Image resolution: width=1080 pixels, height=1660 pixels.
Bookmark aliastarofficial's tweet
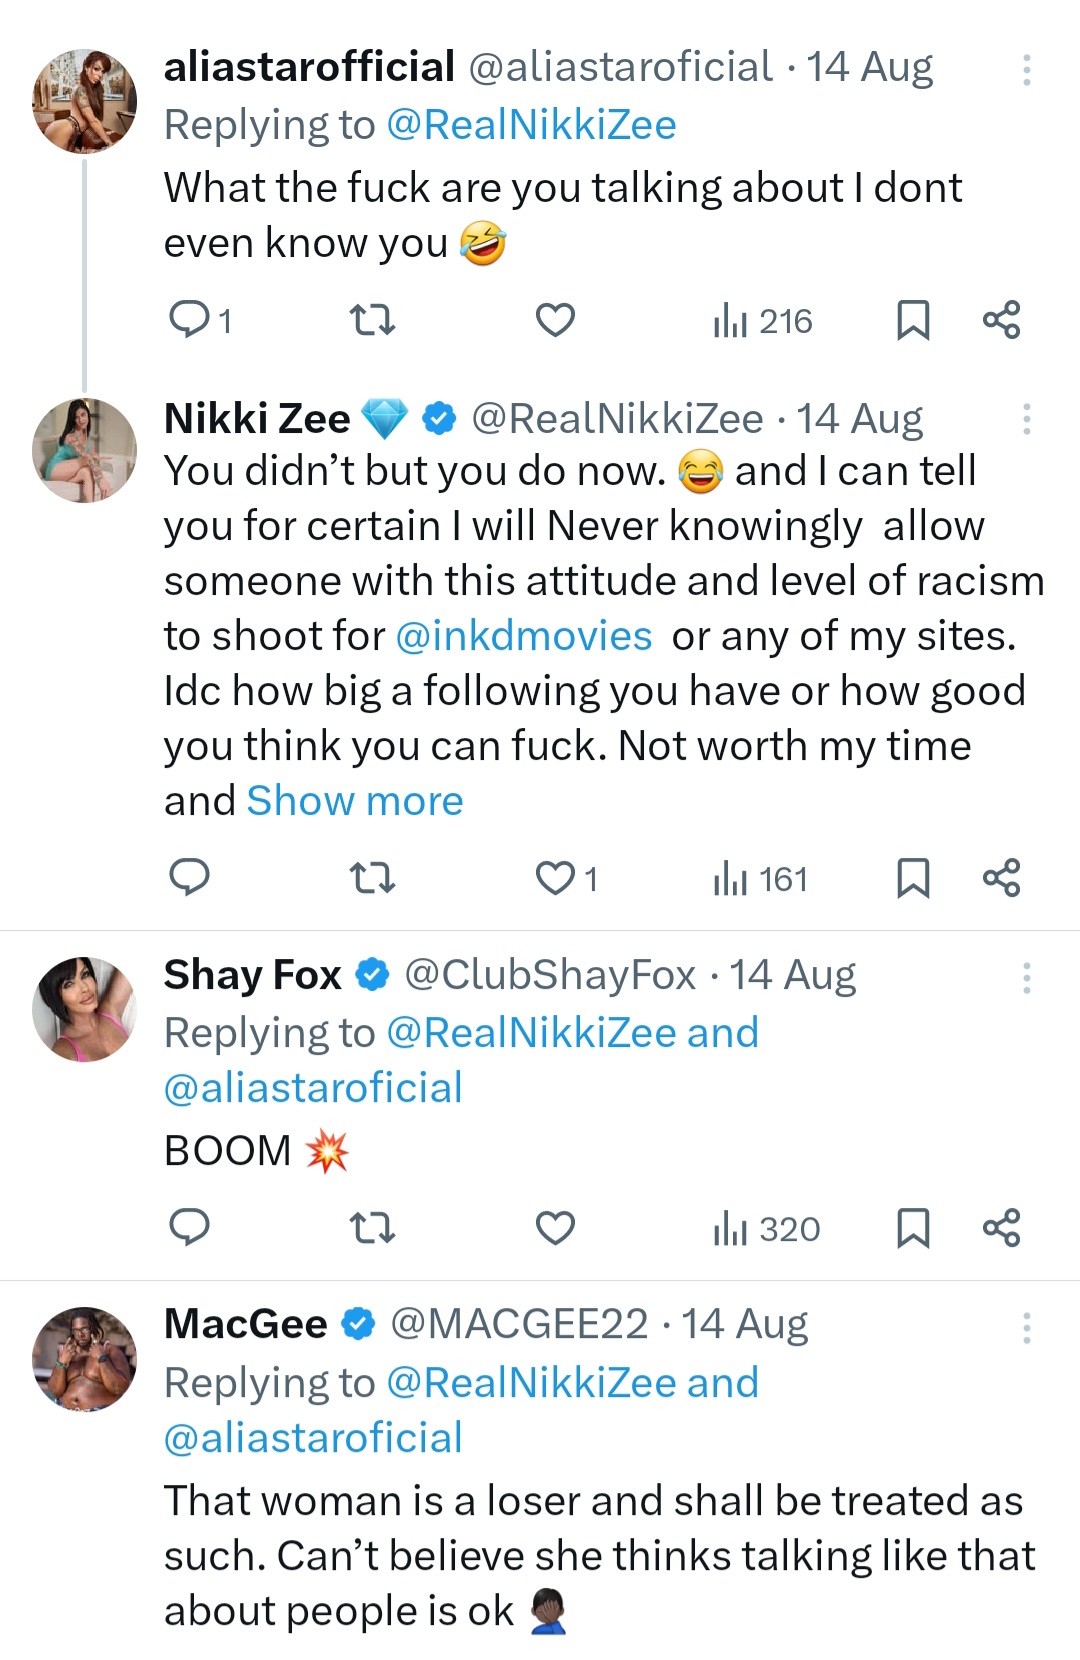pos(912,320)
